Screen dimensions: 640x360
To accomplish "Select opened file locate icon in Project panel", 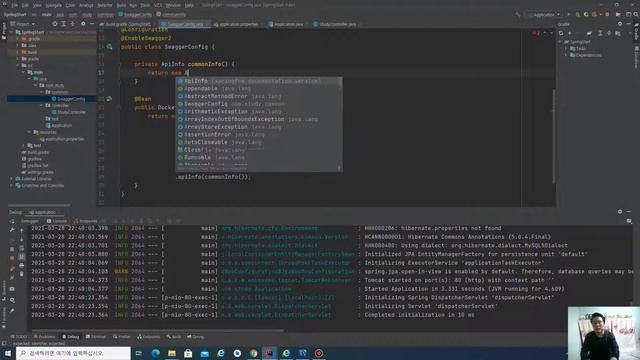I will coord(55,24).
